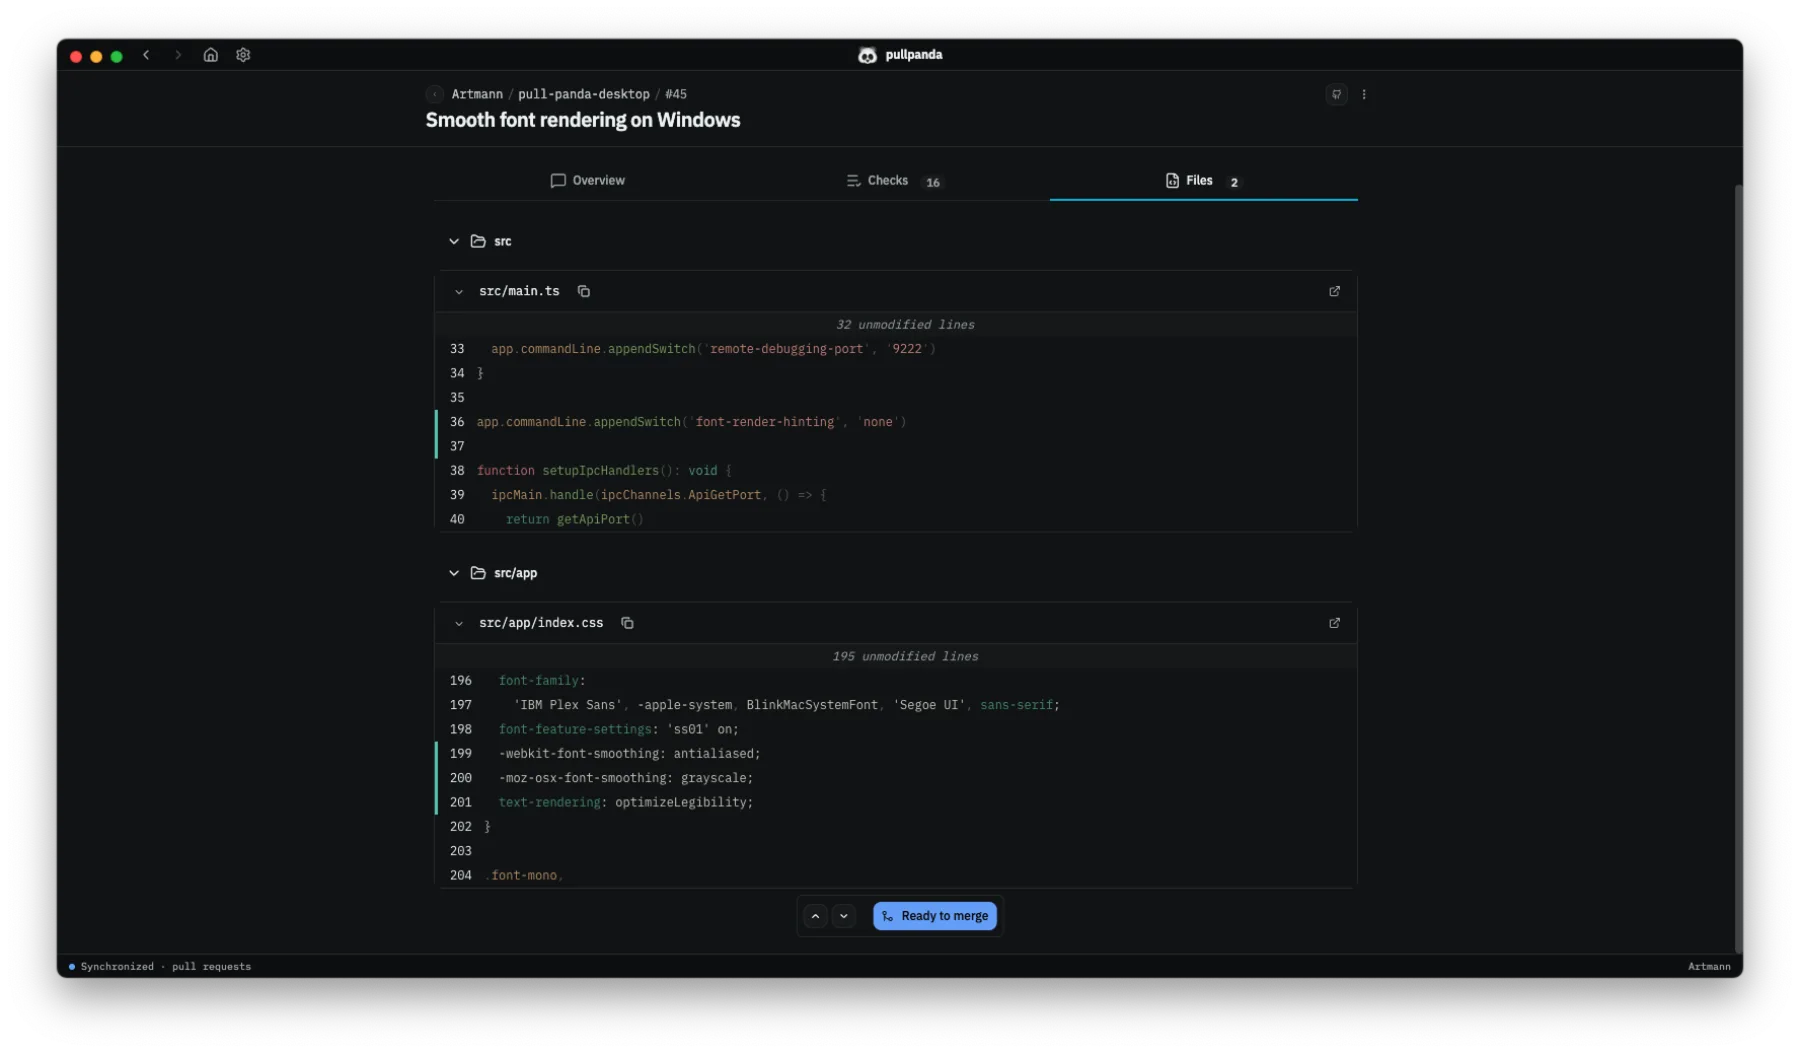Screen dimensions: 1800x1053
Task: Jump to next change with down arrow
Action: [844, 916]
